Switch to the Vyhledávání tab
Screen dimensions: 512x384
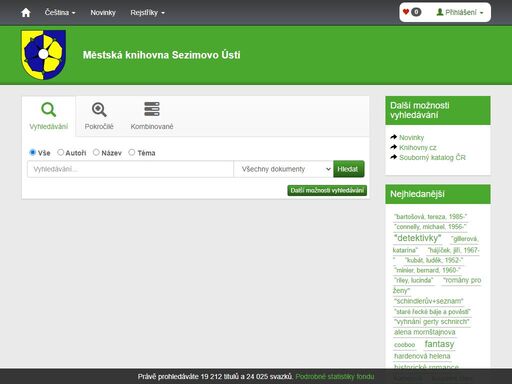pyautogui.click(x=49, y=116)
